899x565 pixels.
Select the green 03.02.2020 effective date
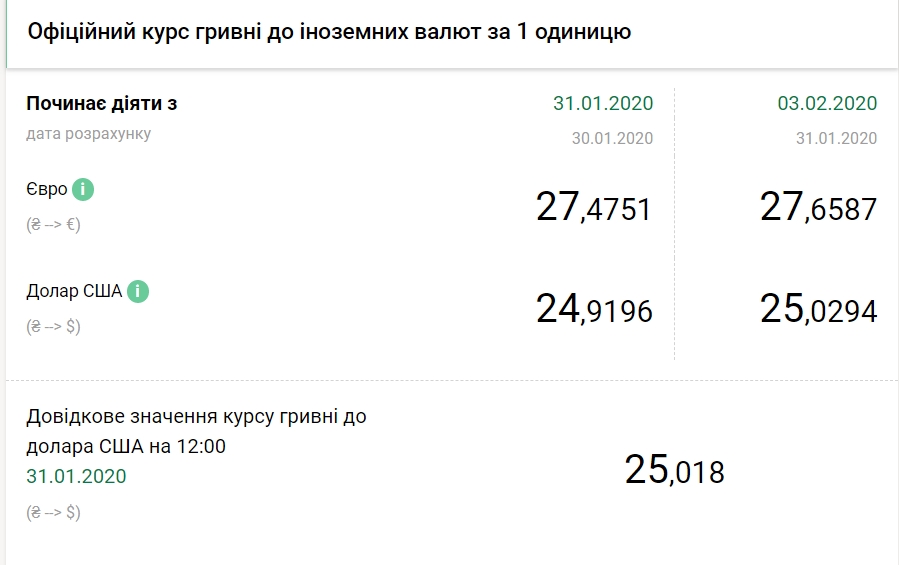827,103
